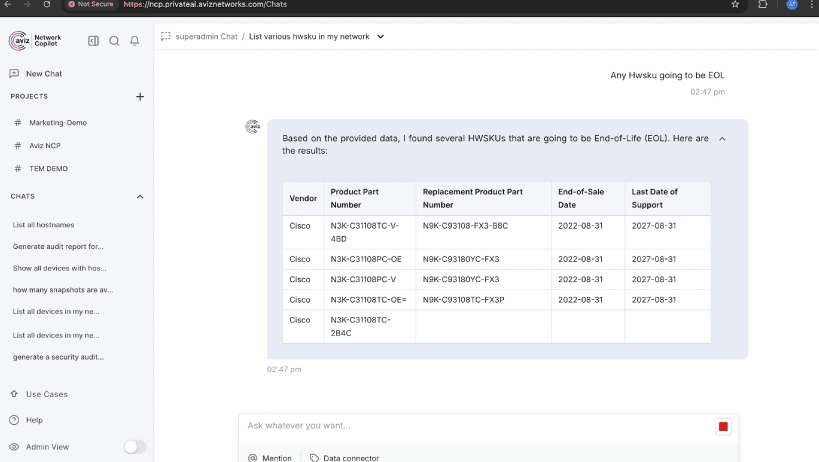
Task: Click the hash icon beside Marketing-Demo
Action: [18, 123]
